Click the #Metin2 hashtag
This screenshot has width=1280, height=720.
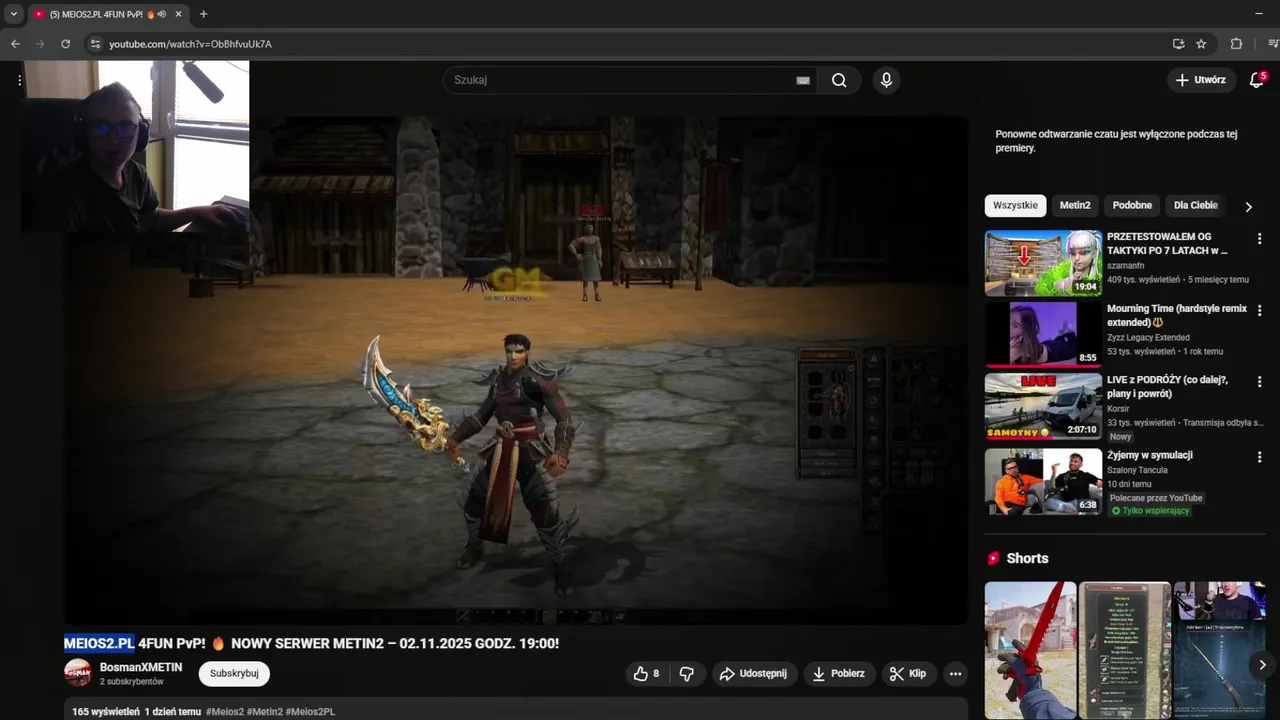coord(265,712)
